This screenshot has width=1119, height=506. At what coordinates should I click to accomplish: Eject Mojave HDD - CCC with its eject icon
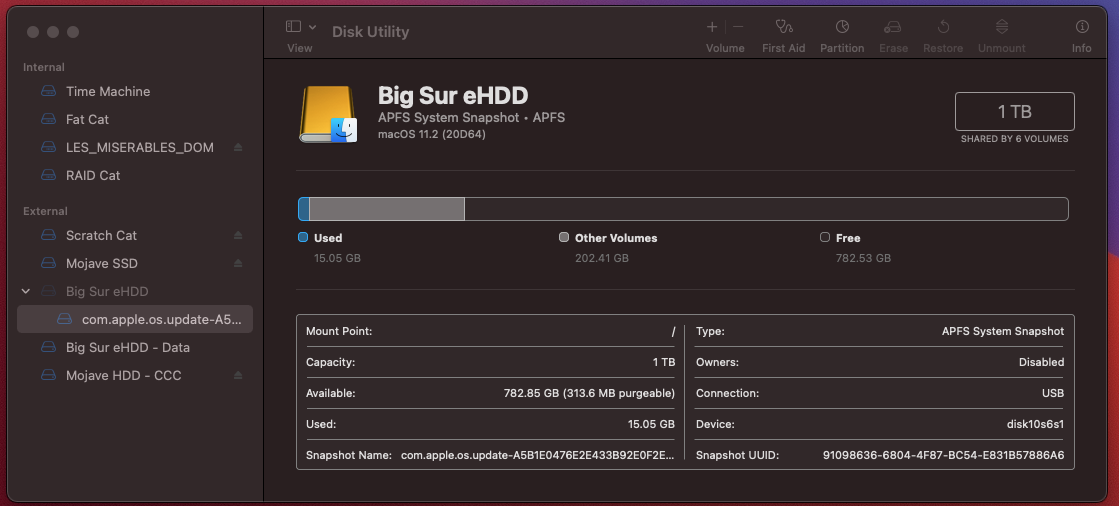[238, 375]
